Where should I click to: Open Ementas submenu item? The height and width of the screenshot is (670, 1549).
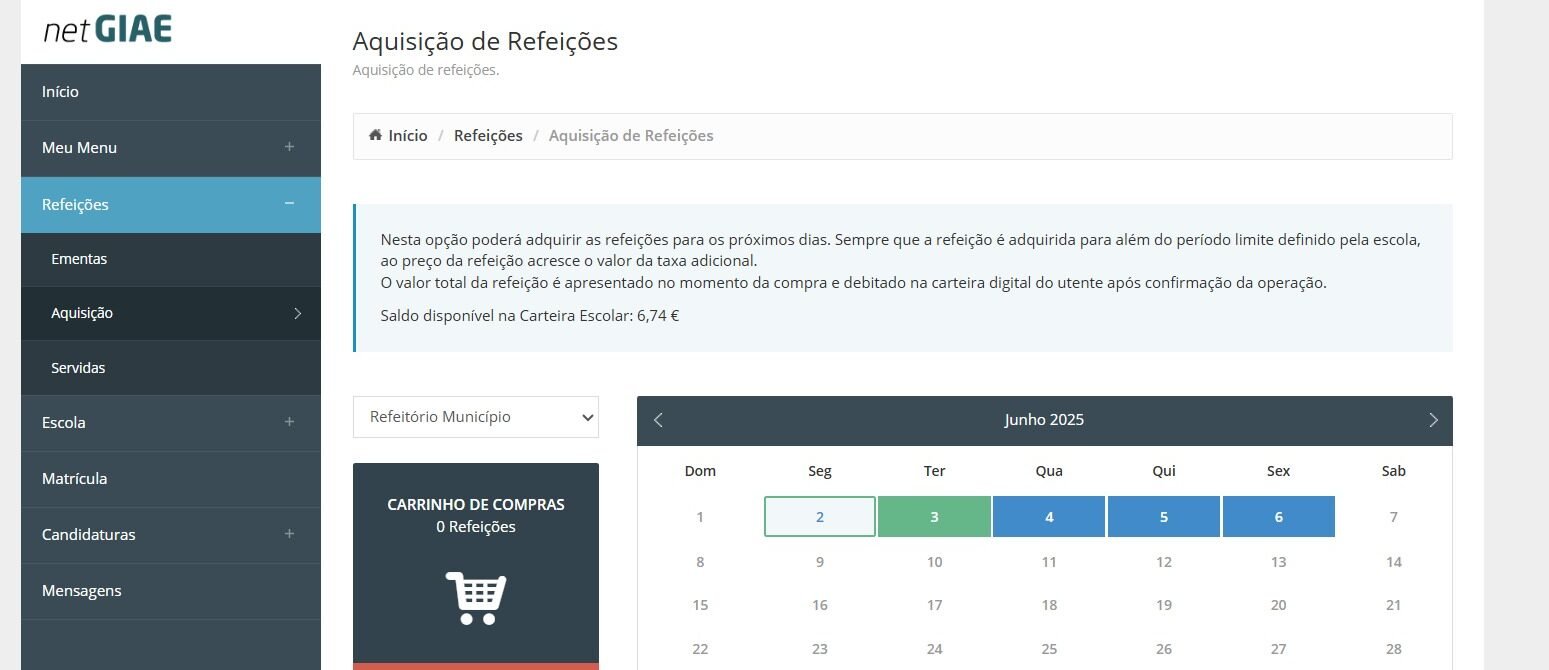coord(171,259)
